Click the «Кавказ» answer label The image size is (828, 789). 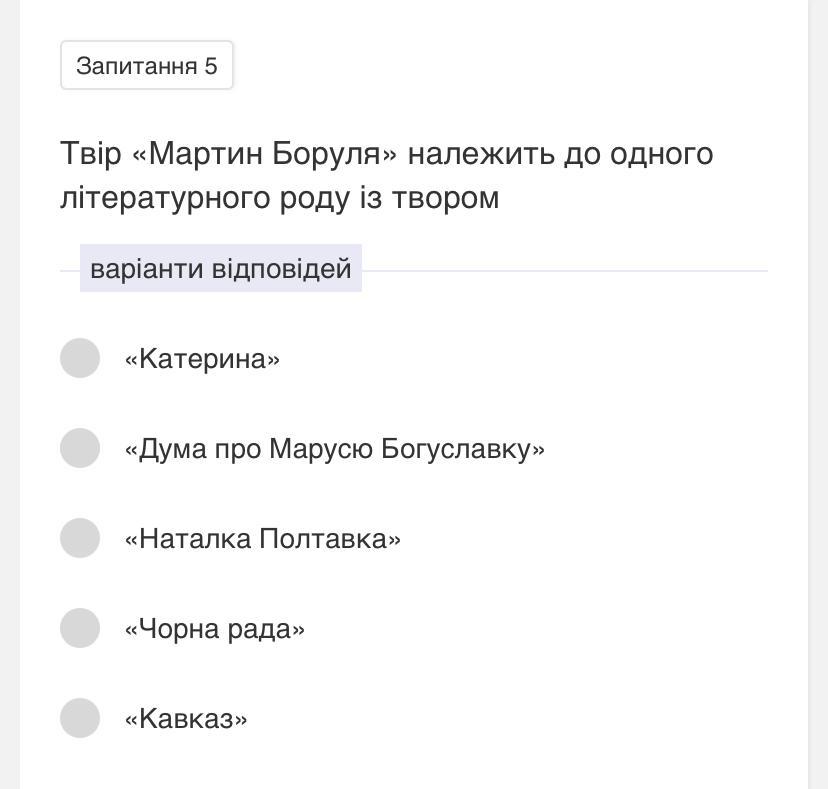tap(186, 719)
